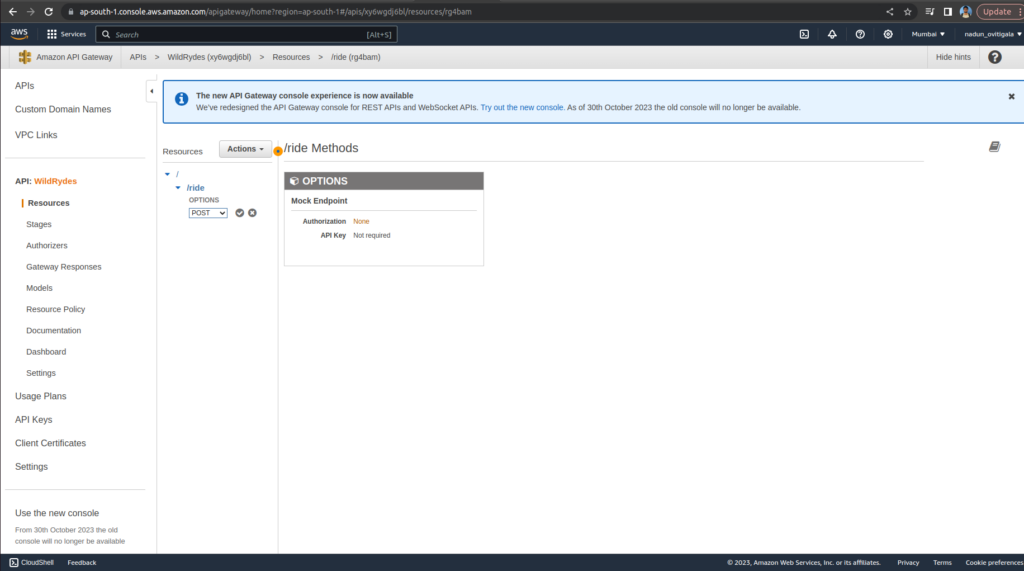This screenshot has width=1024, height=571.
Task: Click the WildRydes API name link
Action: 55,181
